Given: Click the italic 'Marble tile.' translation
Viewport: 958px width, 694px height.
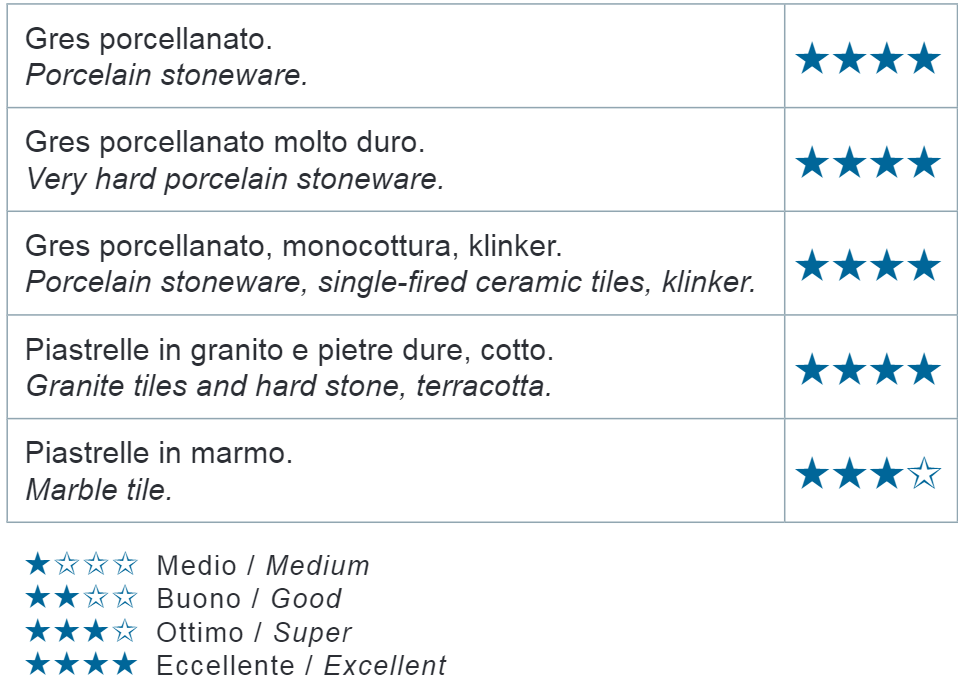Looking at the screenshot, I should pyautogui.click(x=99, y=490).
